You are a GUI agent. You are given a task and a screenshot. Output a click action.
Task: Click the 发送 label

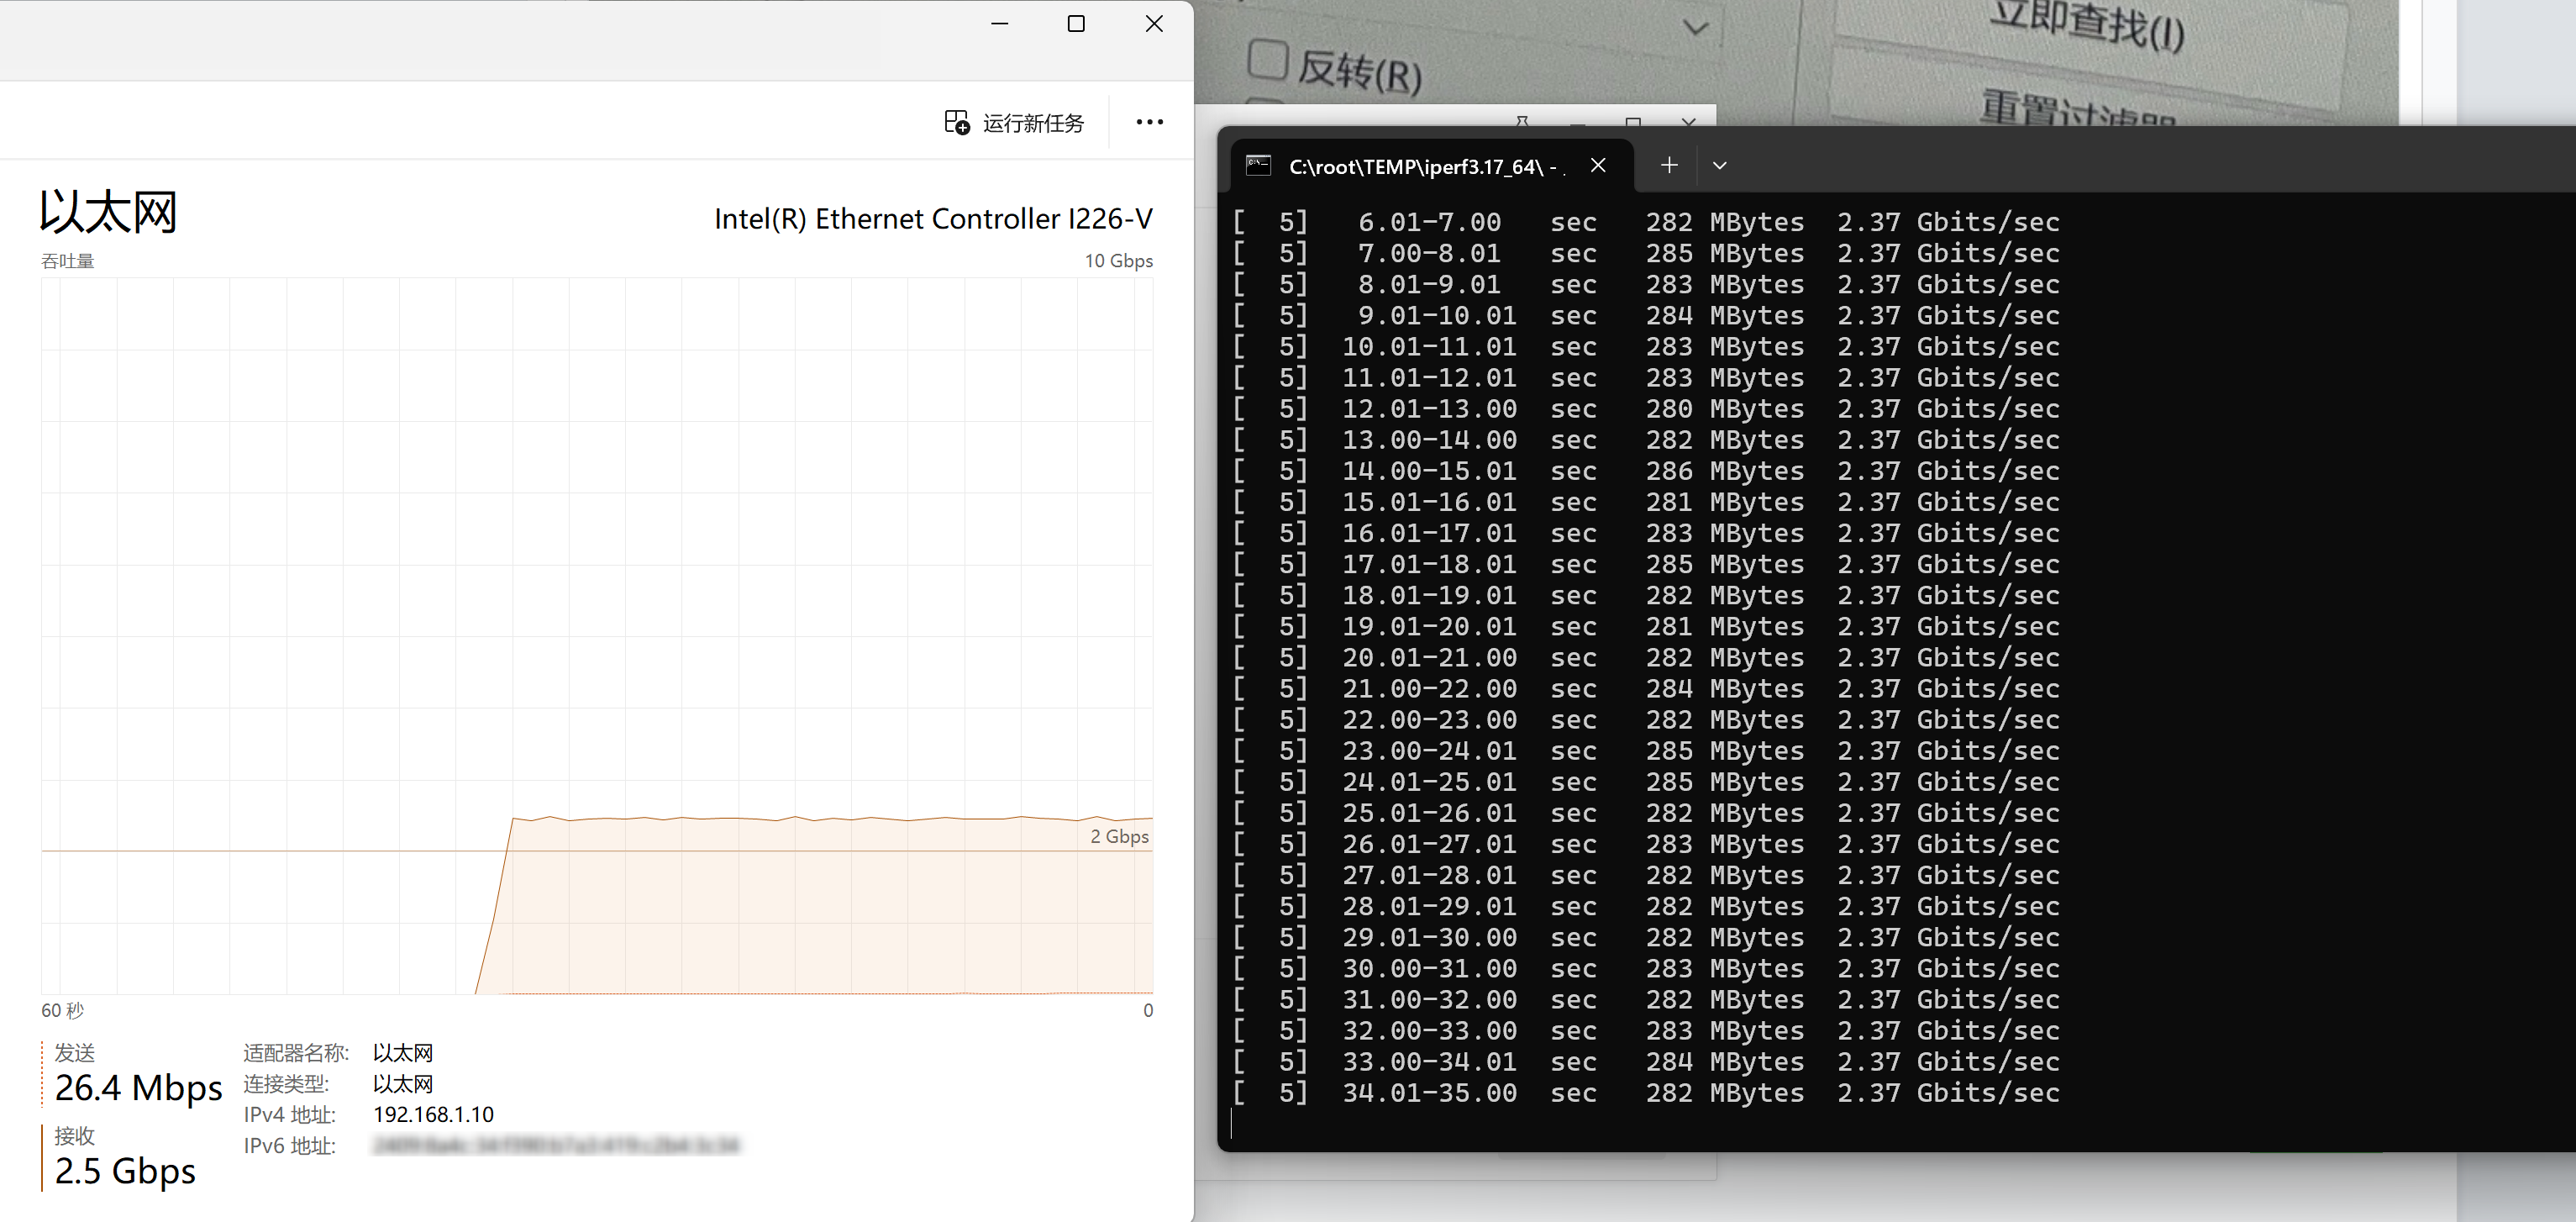click(75, 1053)
